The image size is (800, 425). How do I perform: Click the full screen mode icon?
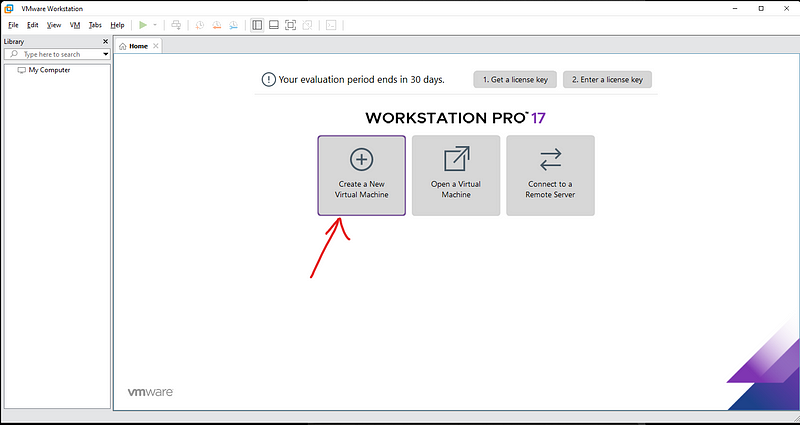click(290, 25)
